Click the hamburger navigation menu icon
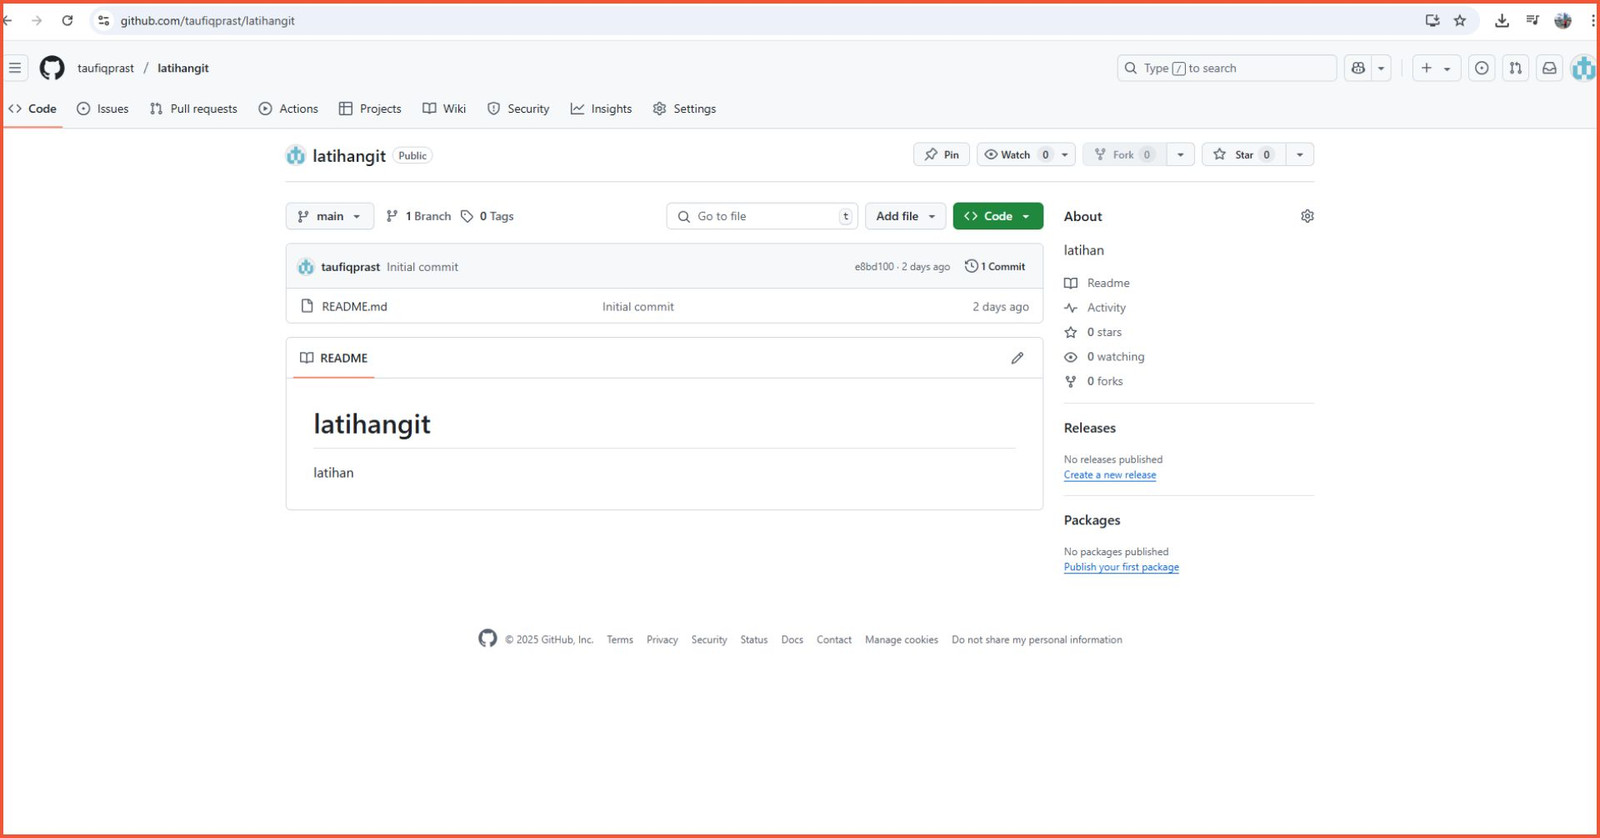1600x838 pixels. pos(15,68)
